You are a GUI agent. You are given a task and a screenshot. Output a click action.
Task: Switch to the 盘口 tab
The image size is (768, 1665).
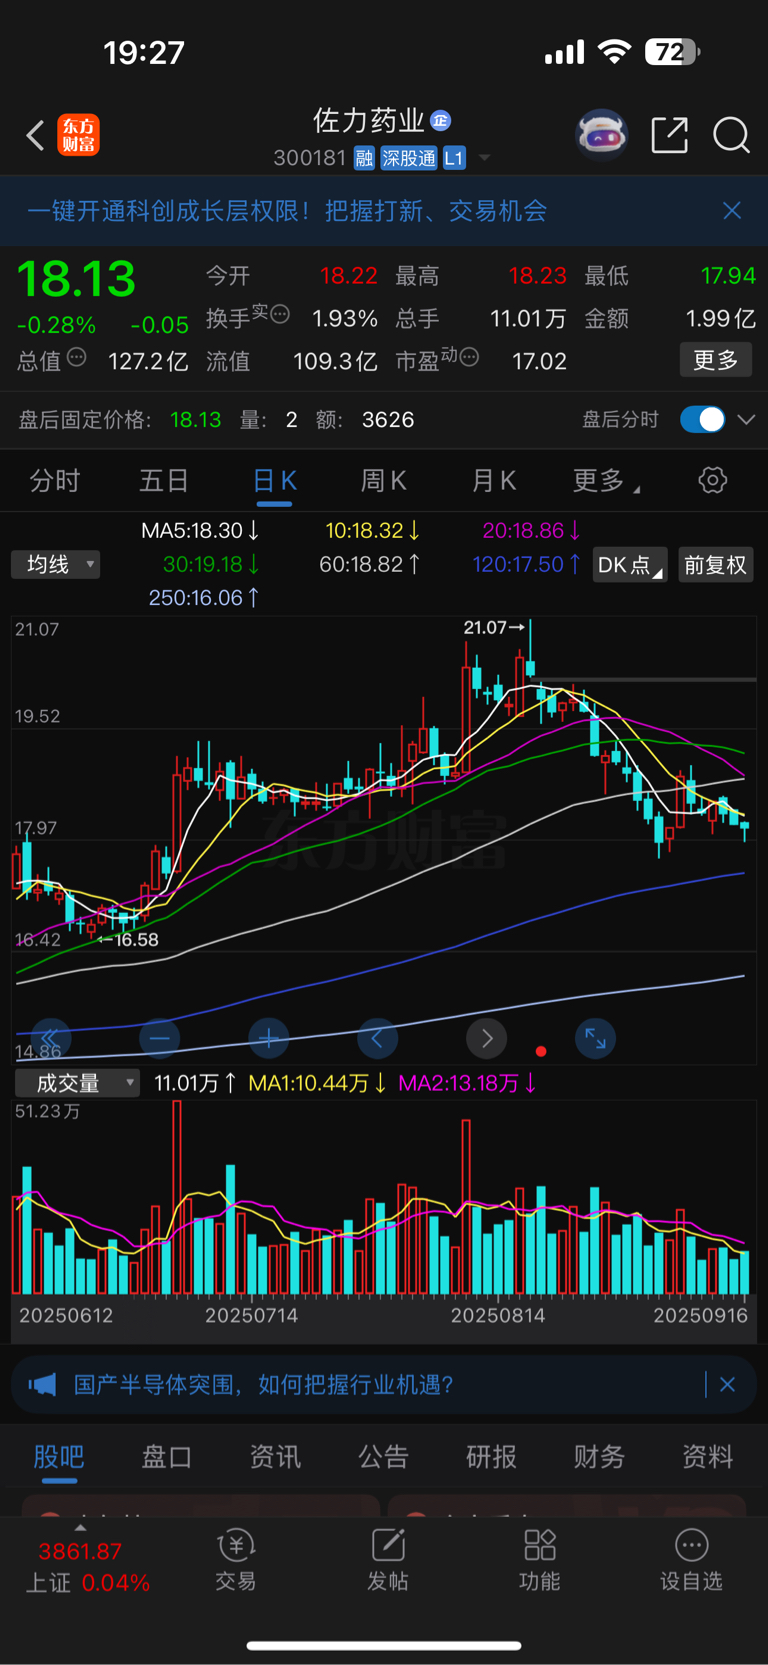(167, 1457)
